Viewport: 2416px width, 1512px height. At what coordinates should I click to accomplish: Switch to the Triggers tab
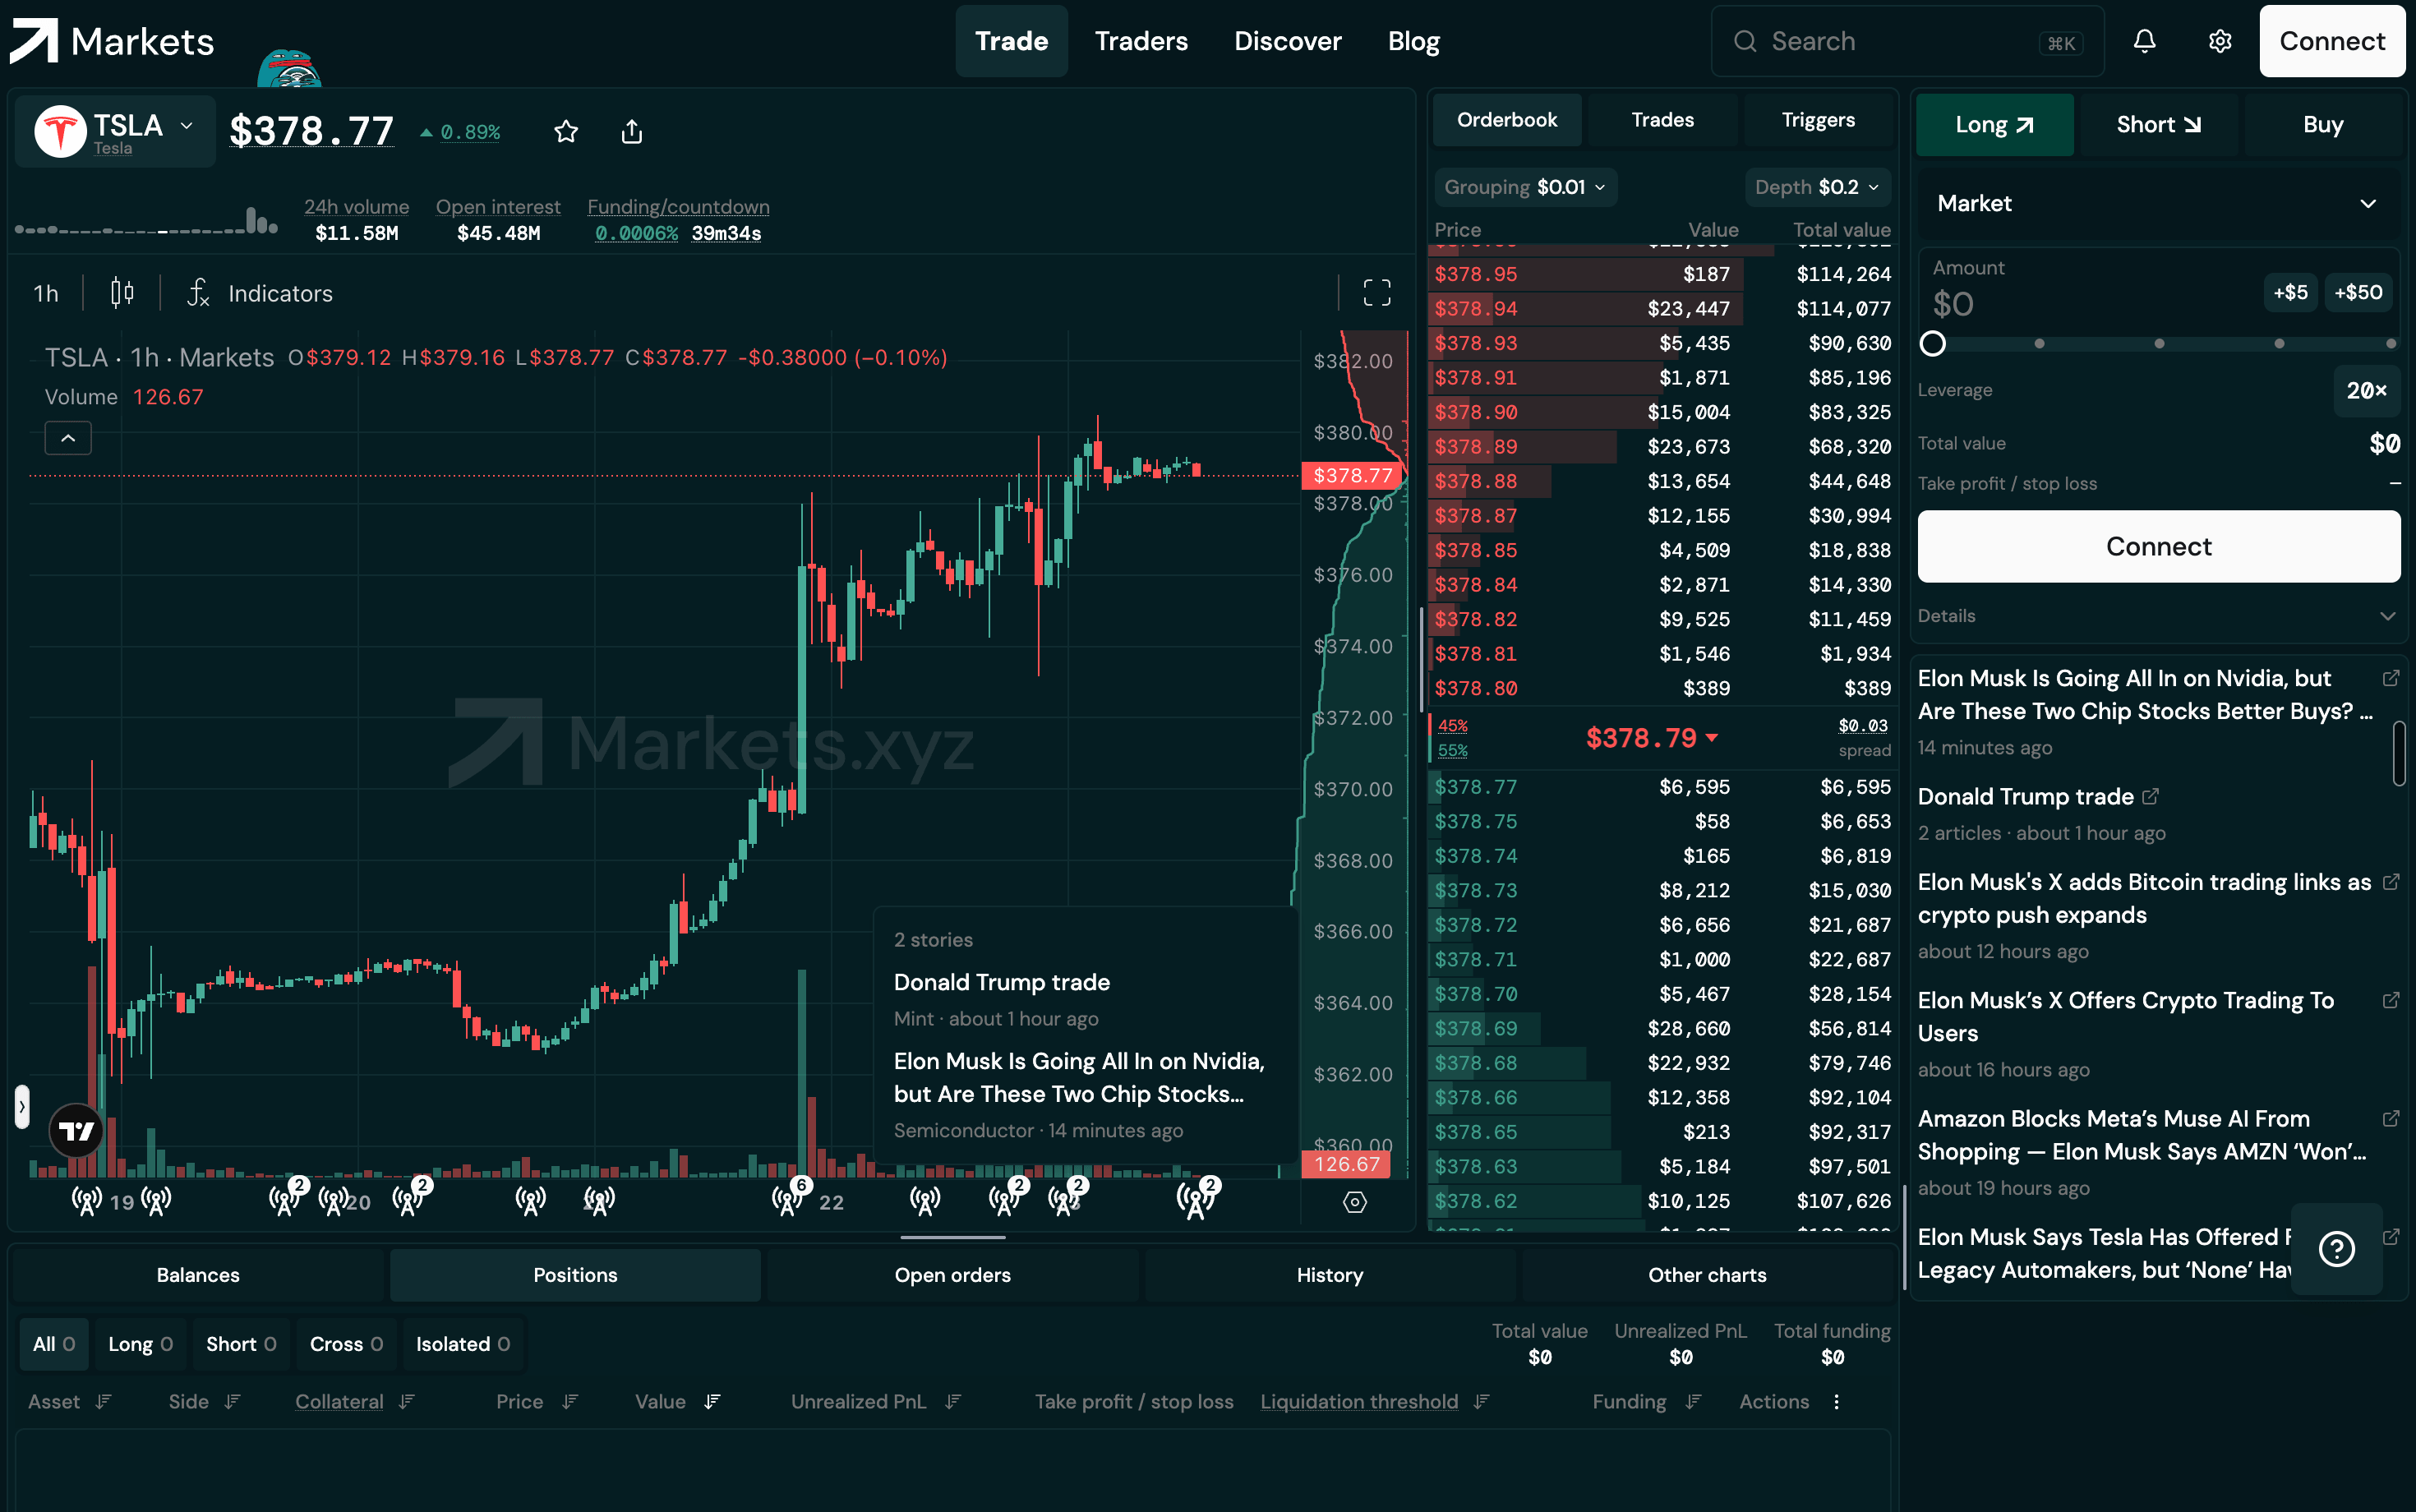[1817, 120]
